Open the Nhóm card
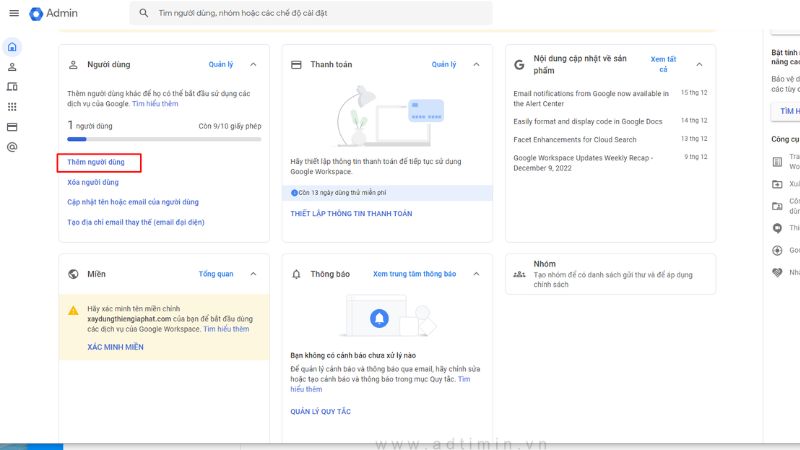Image resolution: width=800 pixels, height=450 pixels. 610,274
